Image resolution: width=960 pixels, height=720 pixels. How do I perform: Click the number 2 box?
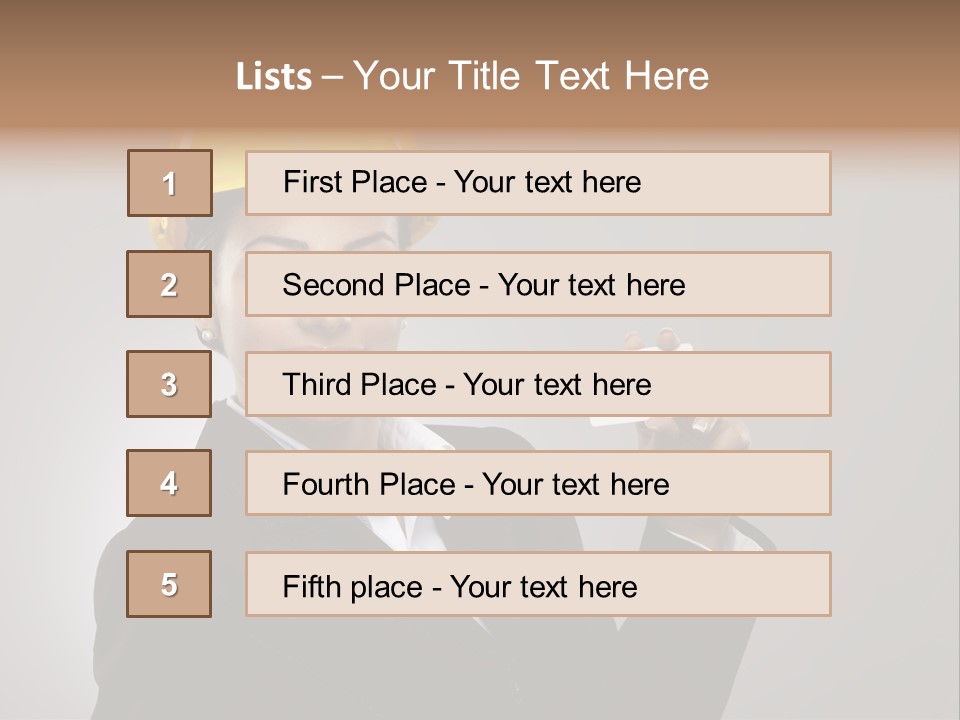coord(169,284)
